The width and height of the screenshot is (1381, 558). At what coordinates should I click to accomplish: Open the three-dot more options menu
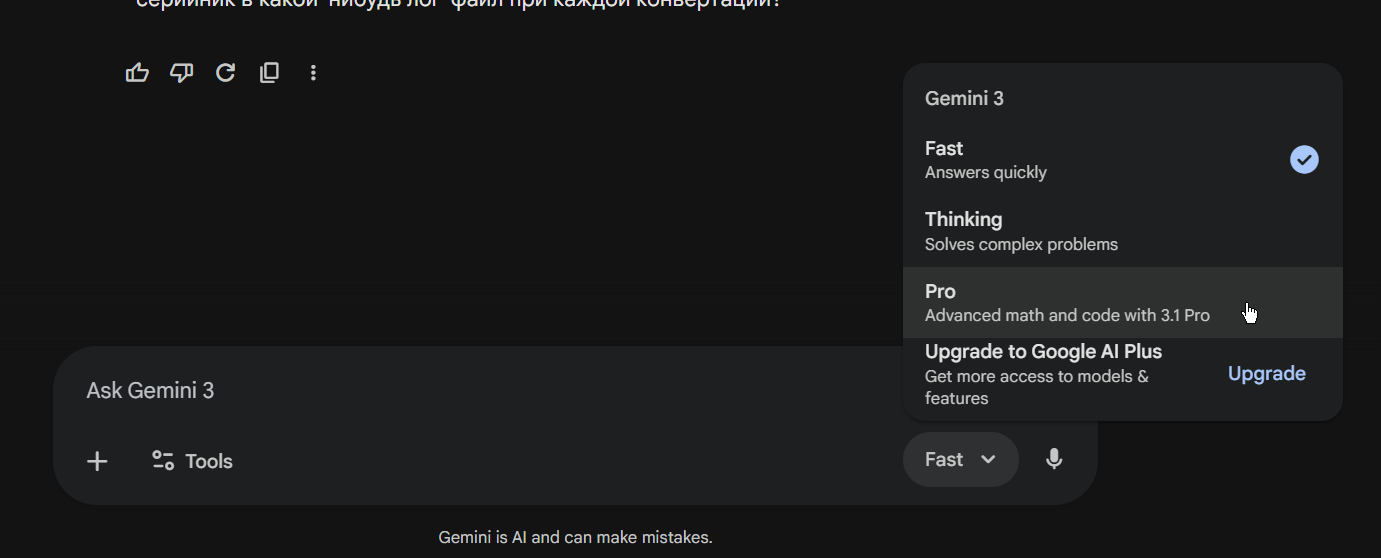tap(313, 73)
